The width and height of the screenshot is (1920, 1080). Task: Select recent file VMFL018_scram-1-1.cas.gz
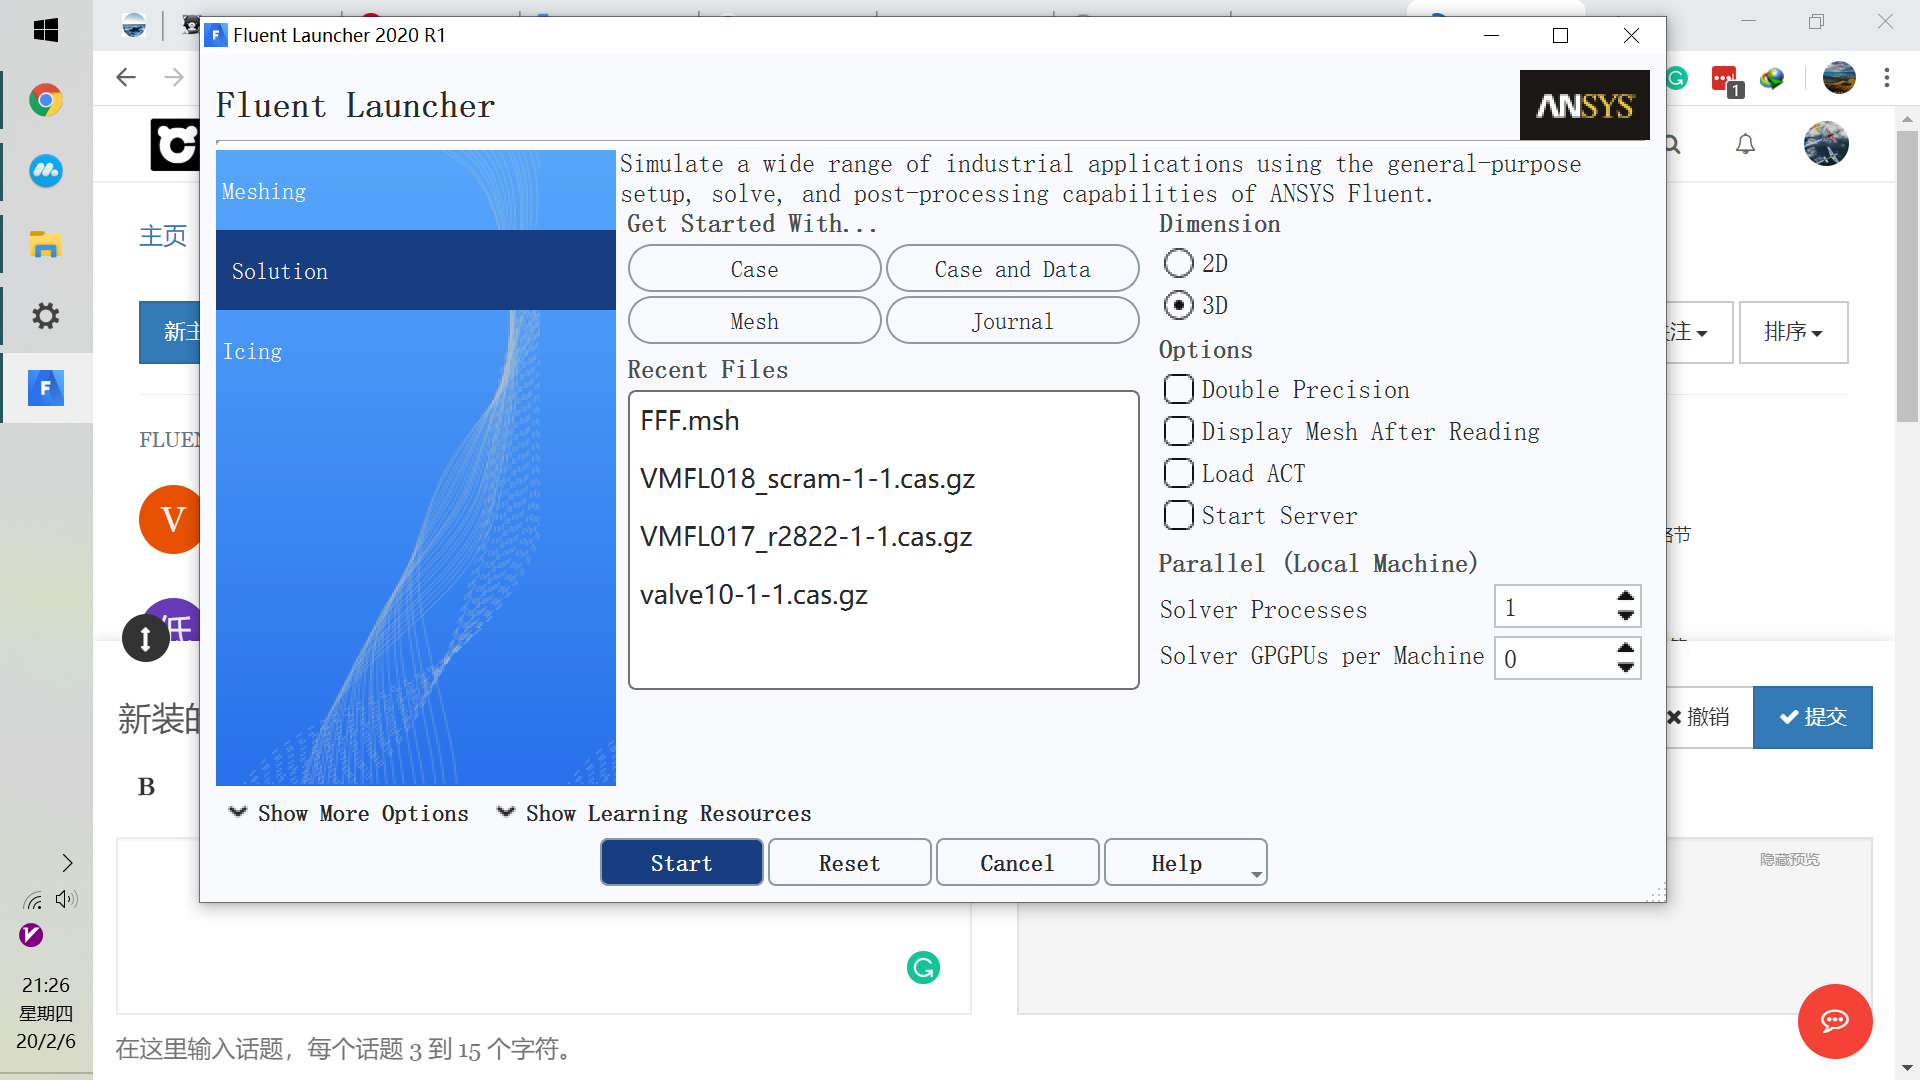[884, 479]
